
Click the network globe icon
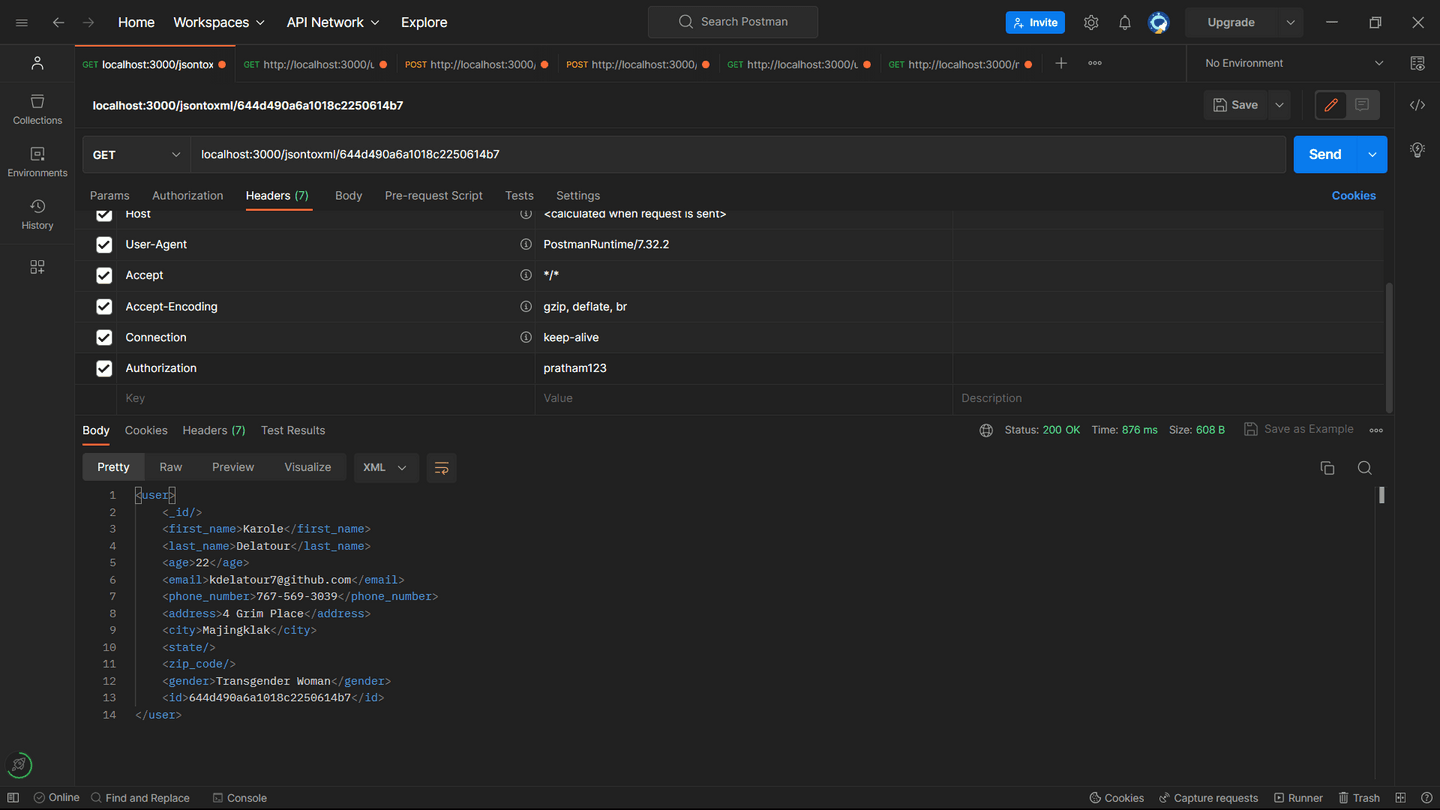click(x=986, y=430)
